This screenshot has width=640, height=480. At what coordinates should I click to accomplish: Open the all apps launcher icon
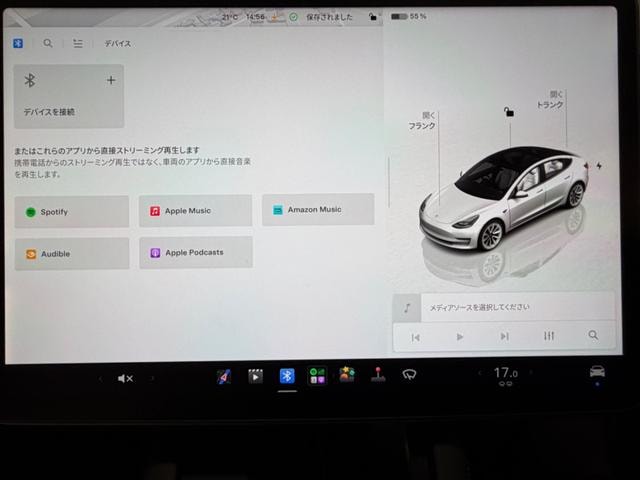317,376
